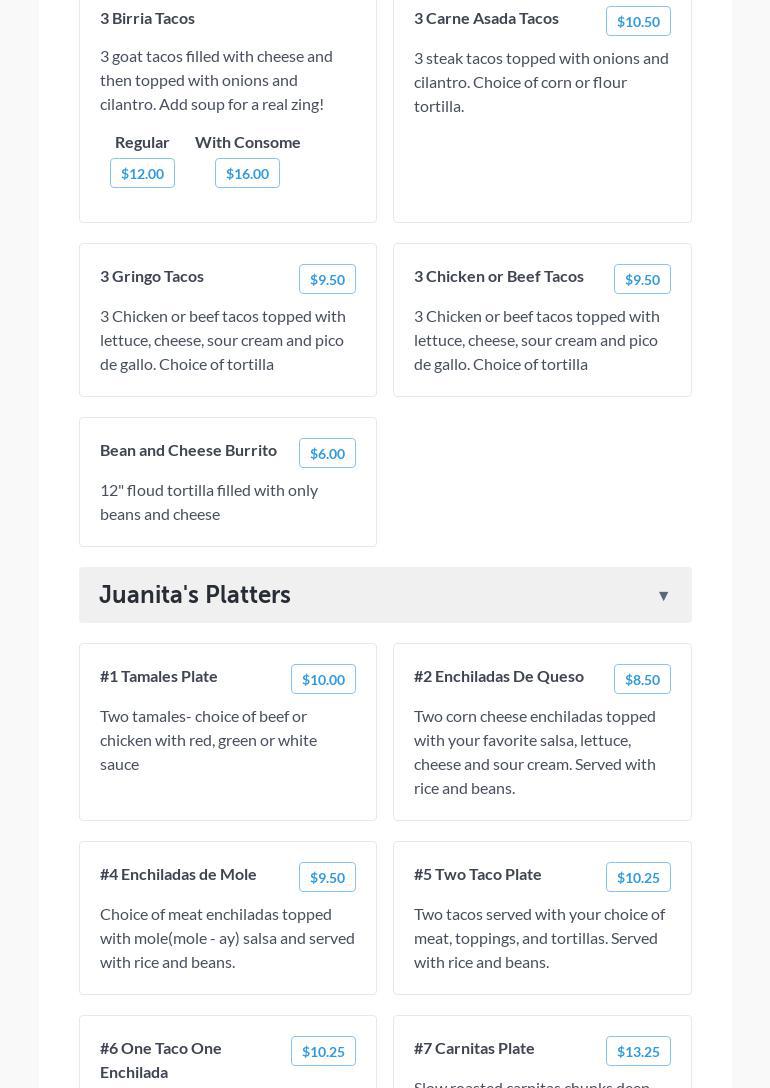
Task: Click the $13.25 Carnitas Plate price
Action: coord(638,1051)
